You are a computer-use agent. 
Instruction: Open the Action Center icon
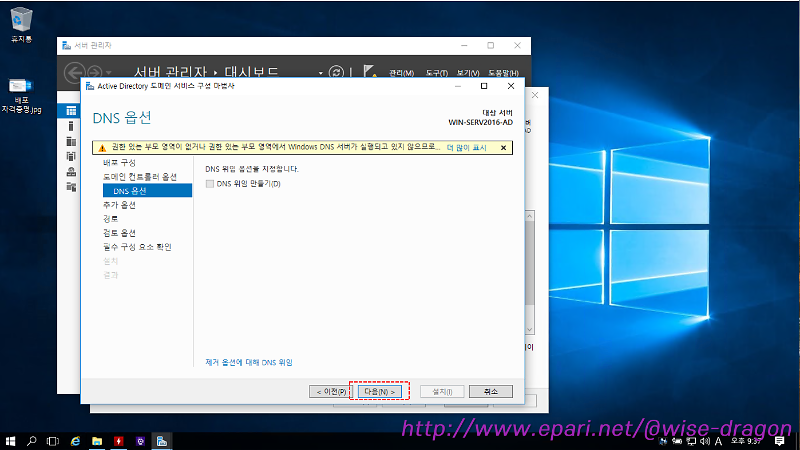coord(779,441)
